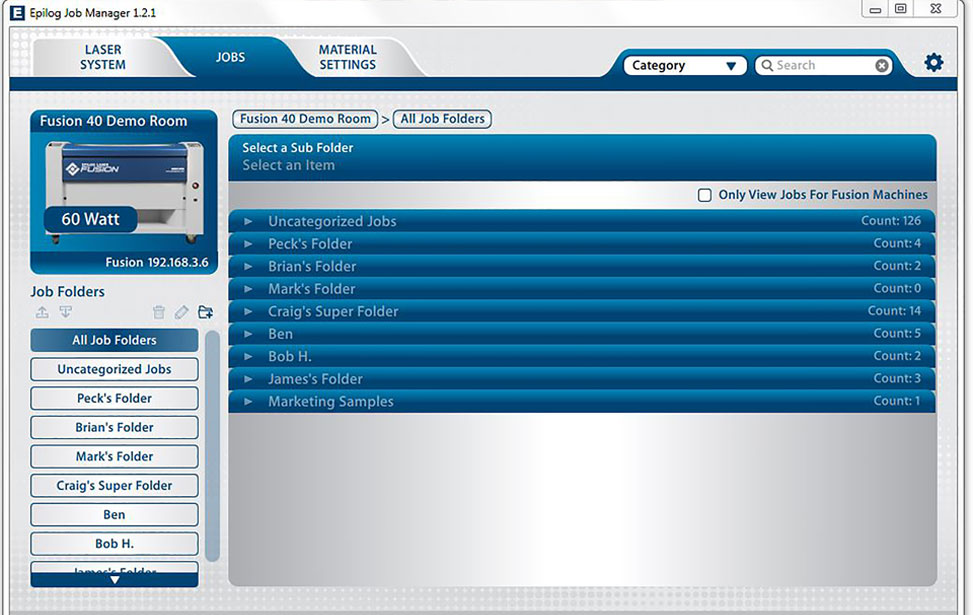973x615 pixels.
Task: Click the Fusion 40 Demo Room breadcrumb
Action: pyautogui.click(x=305, y=119)
